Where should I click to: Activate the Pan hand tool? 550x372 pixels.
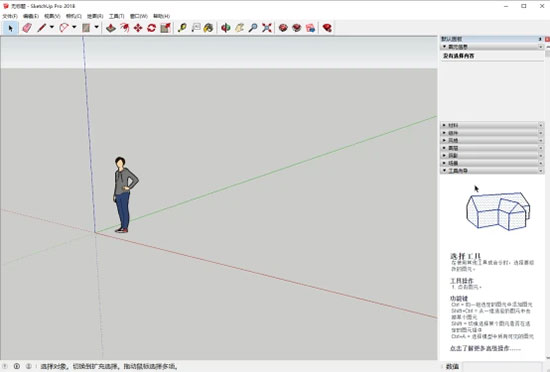coord(239,28)
